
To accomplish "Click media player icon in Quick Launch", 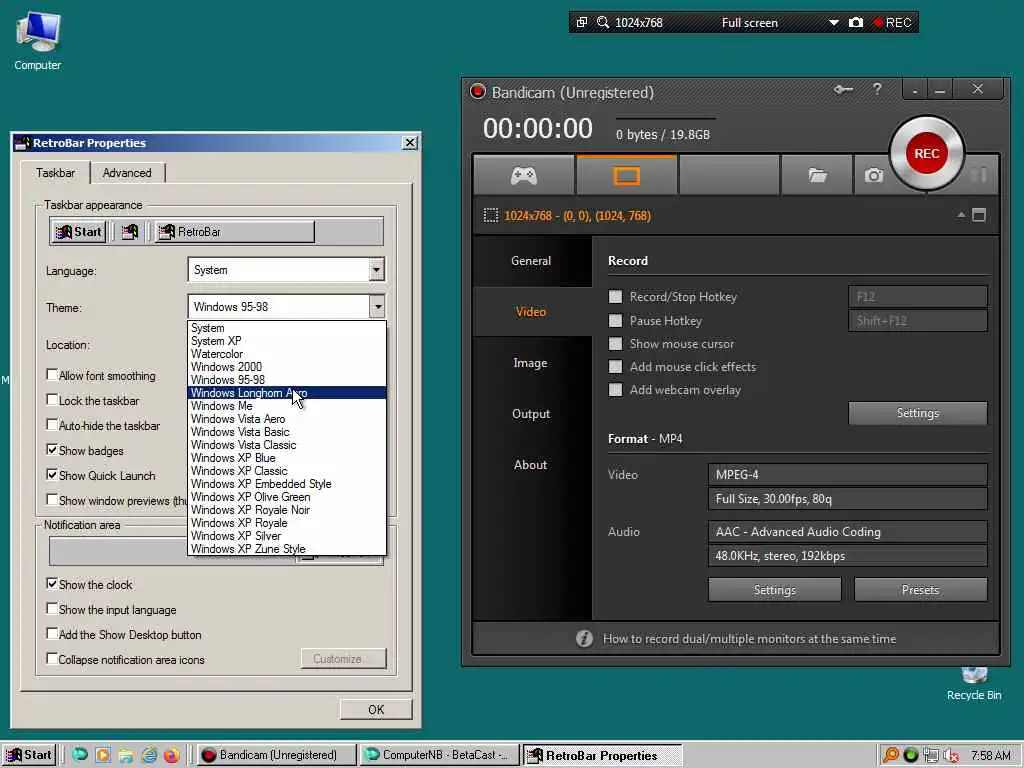I will coord(103,755).
